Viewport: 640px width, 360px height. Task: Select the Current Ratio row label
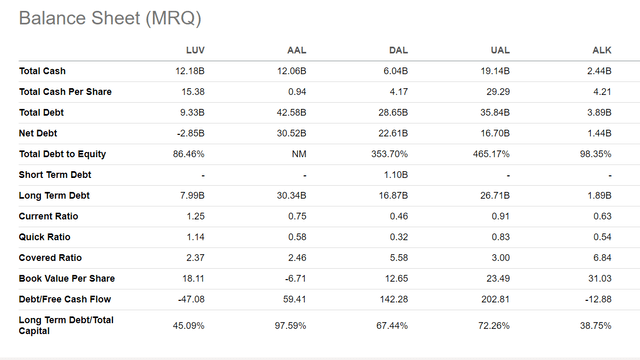coord(48,216)
